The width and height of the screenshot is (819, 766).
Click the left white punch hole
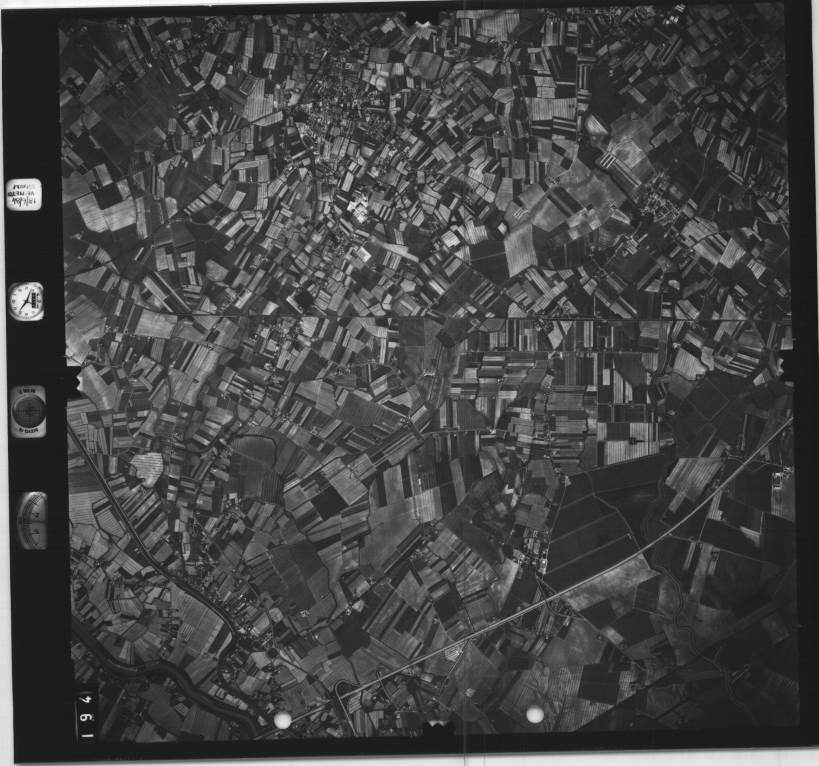click(x=283, y=720)
